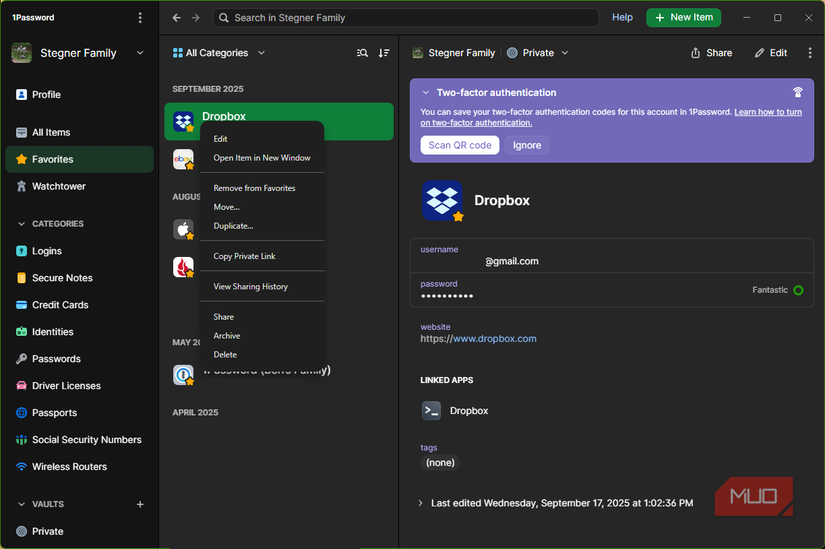This screenshot has height=549, width=825.
Task: Expand the Last edited history details
Action: [420, 503]
